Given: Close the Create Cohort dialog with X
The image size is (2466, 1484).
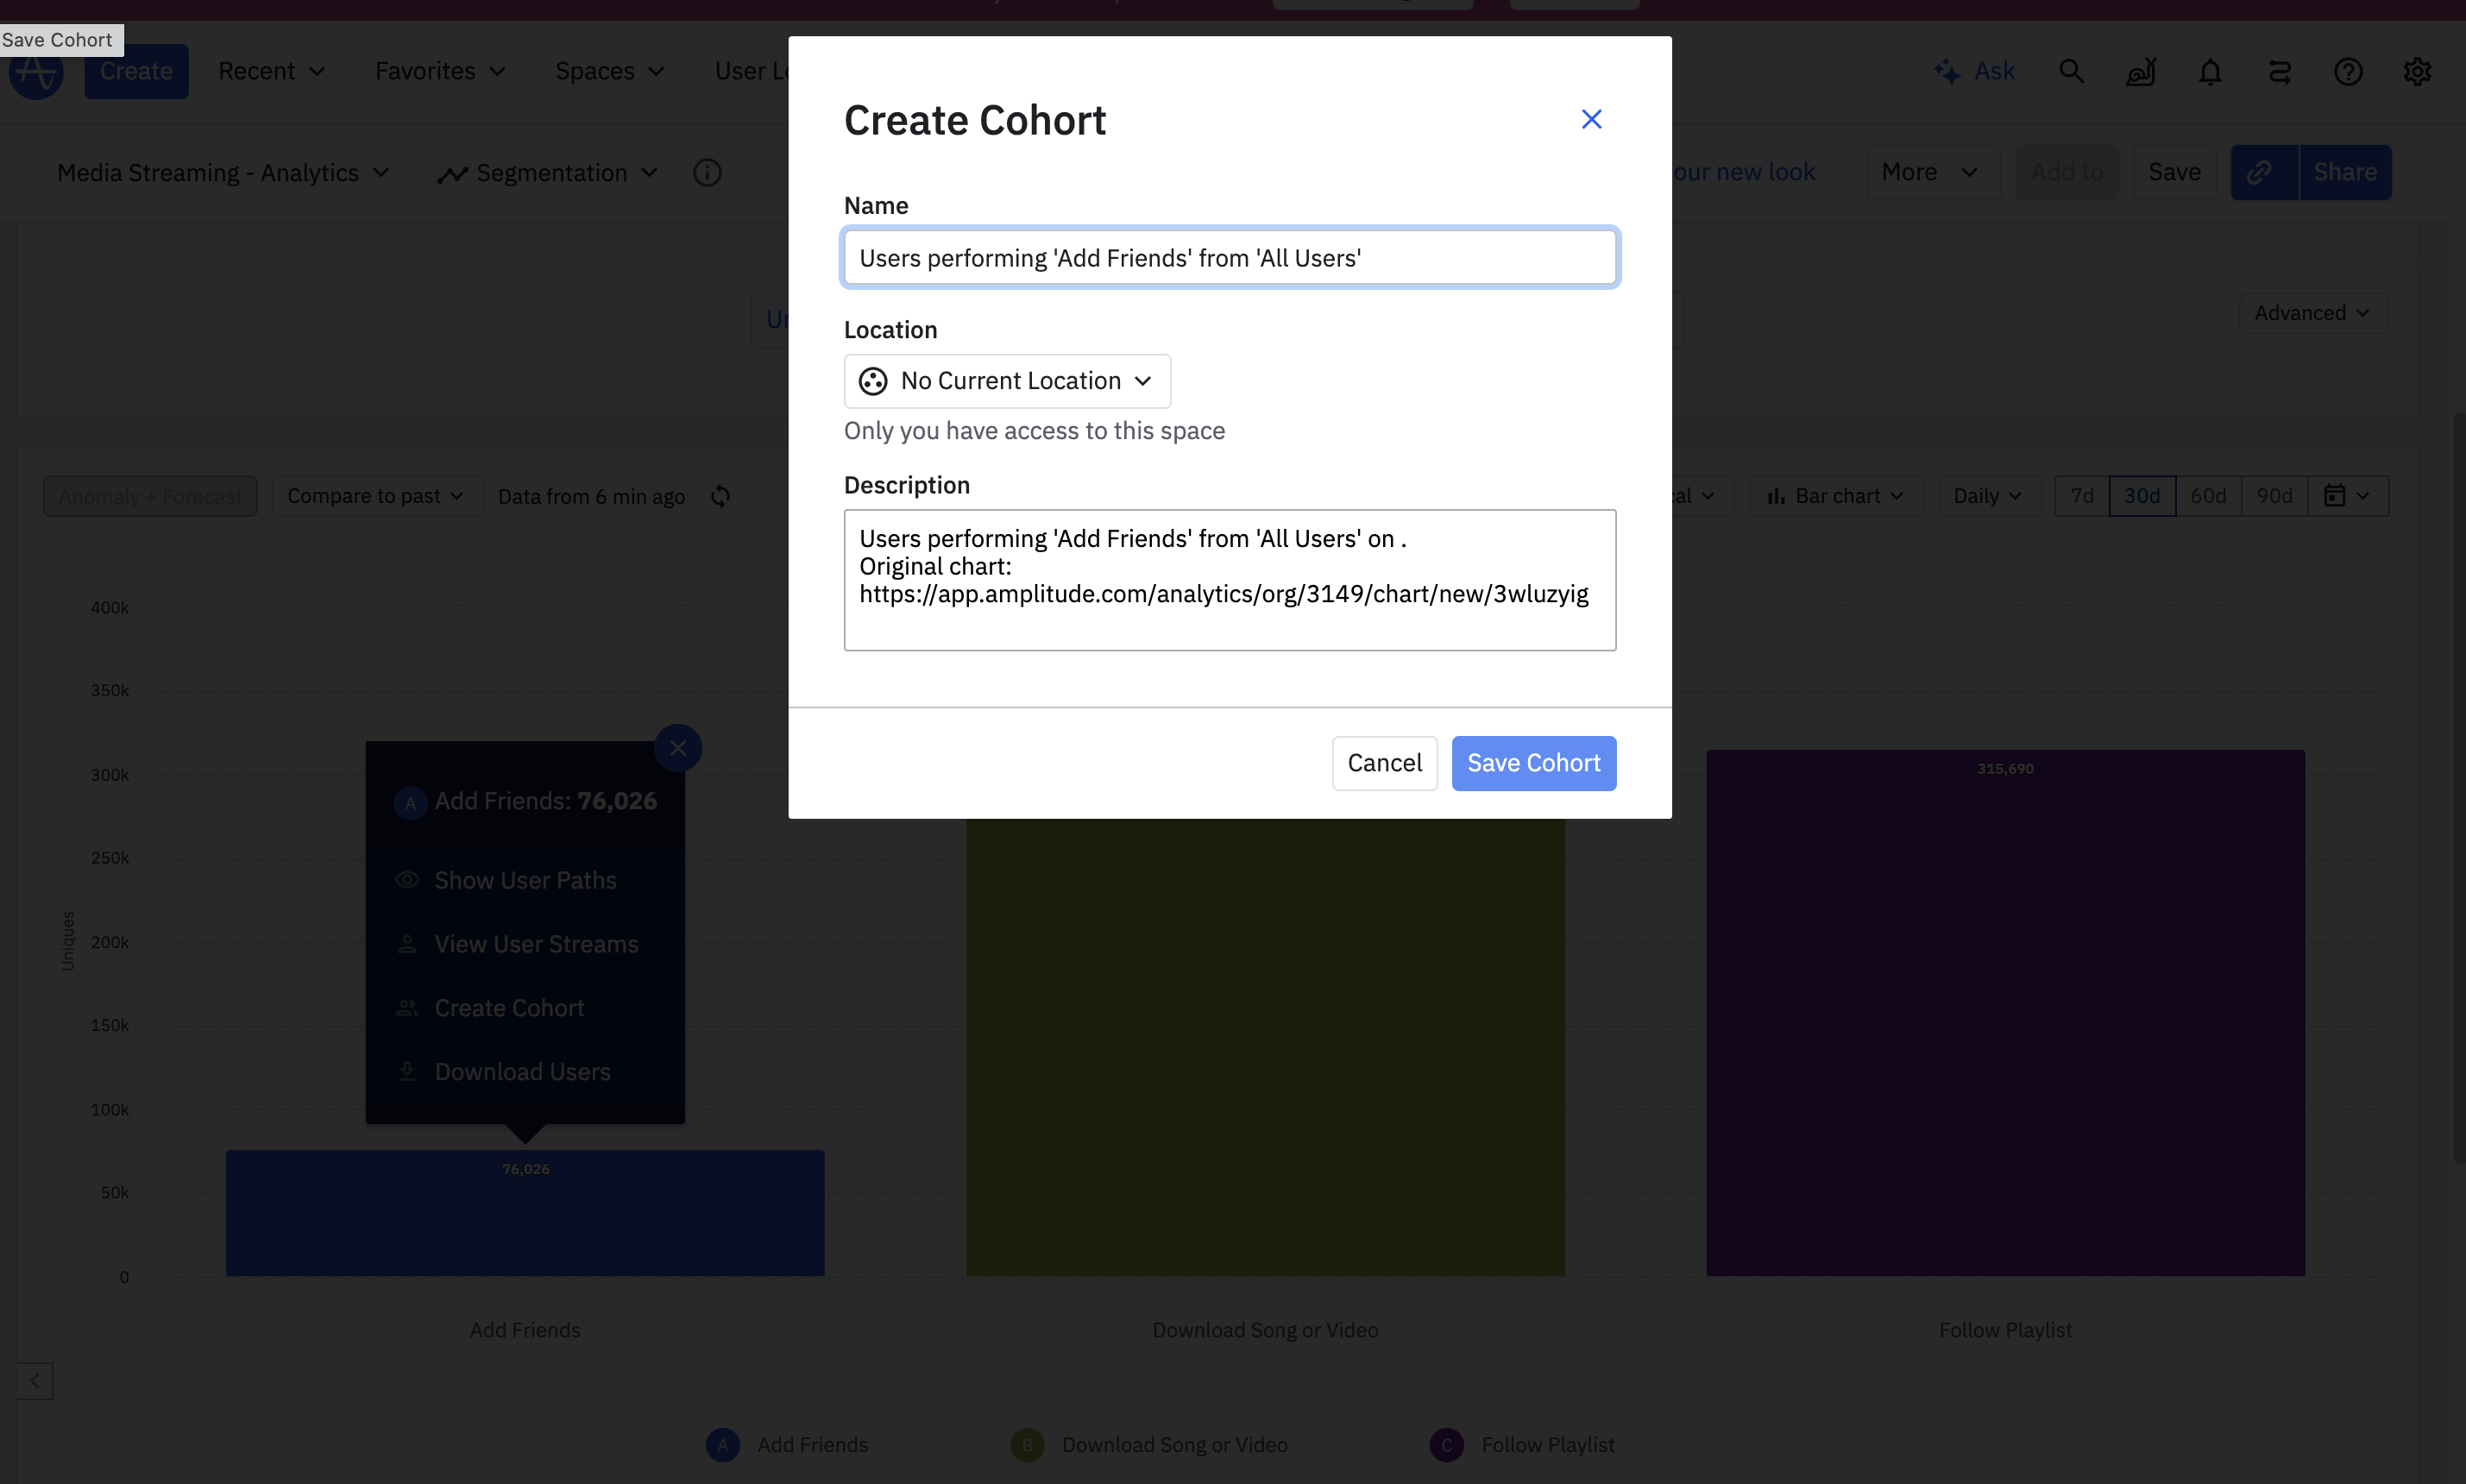Looking at the screenshot, I should (1591, 119).
